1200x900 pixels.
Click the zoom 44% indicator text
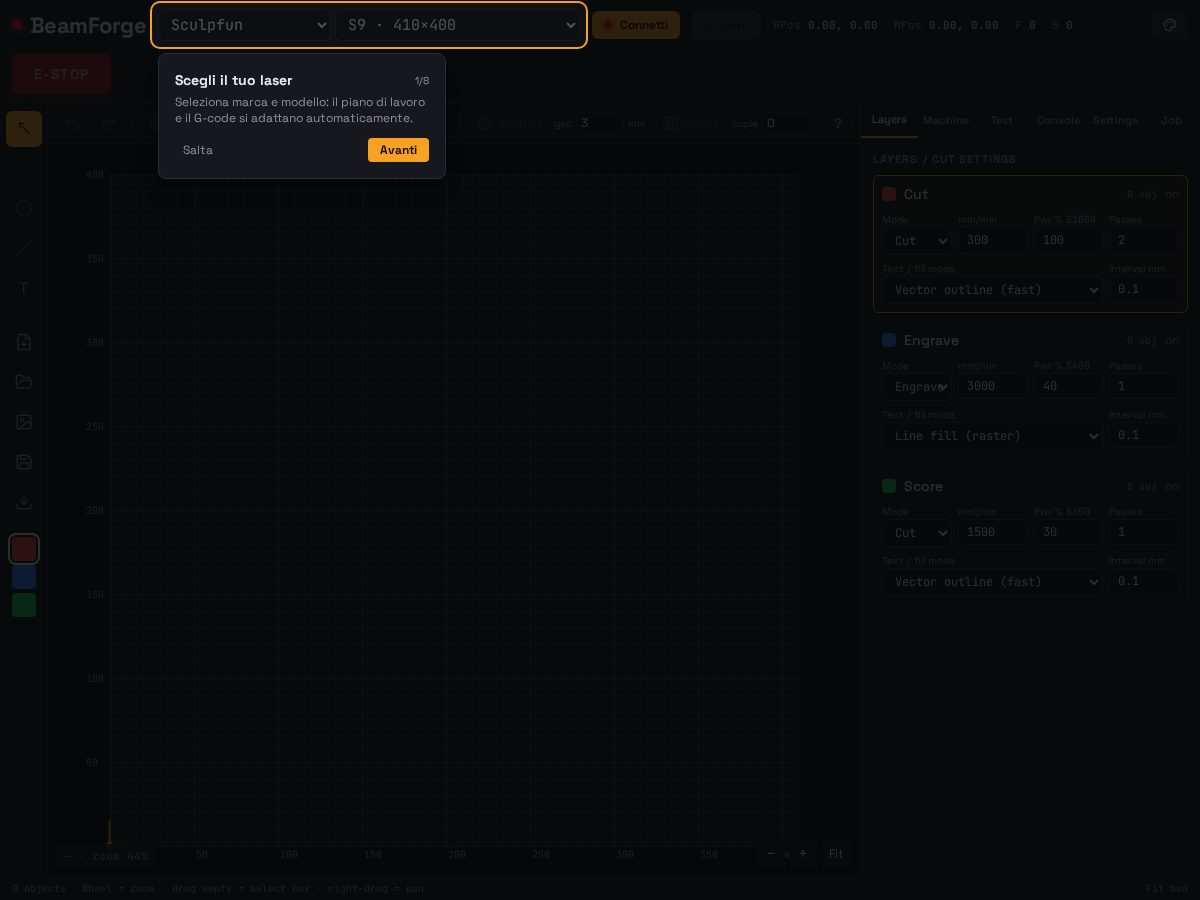coord(120,857)
